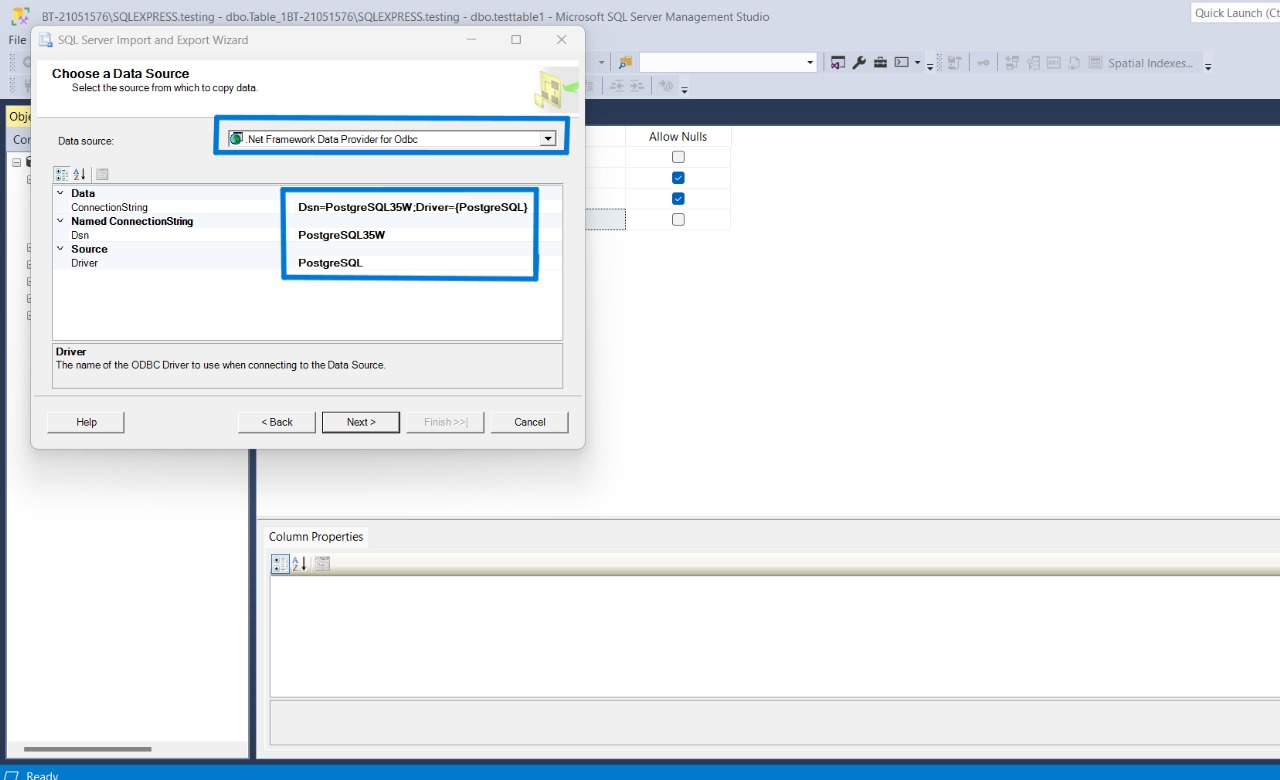Image resolution: width=1280 pixels, height=780 pixels.
Task: Click the PostgreSQL35W Dsn value field
Action: (341, 235)
